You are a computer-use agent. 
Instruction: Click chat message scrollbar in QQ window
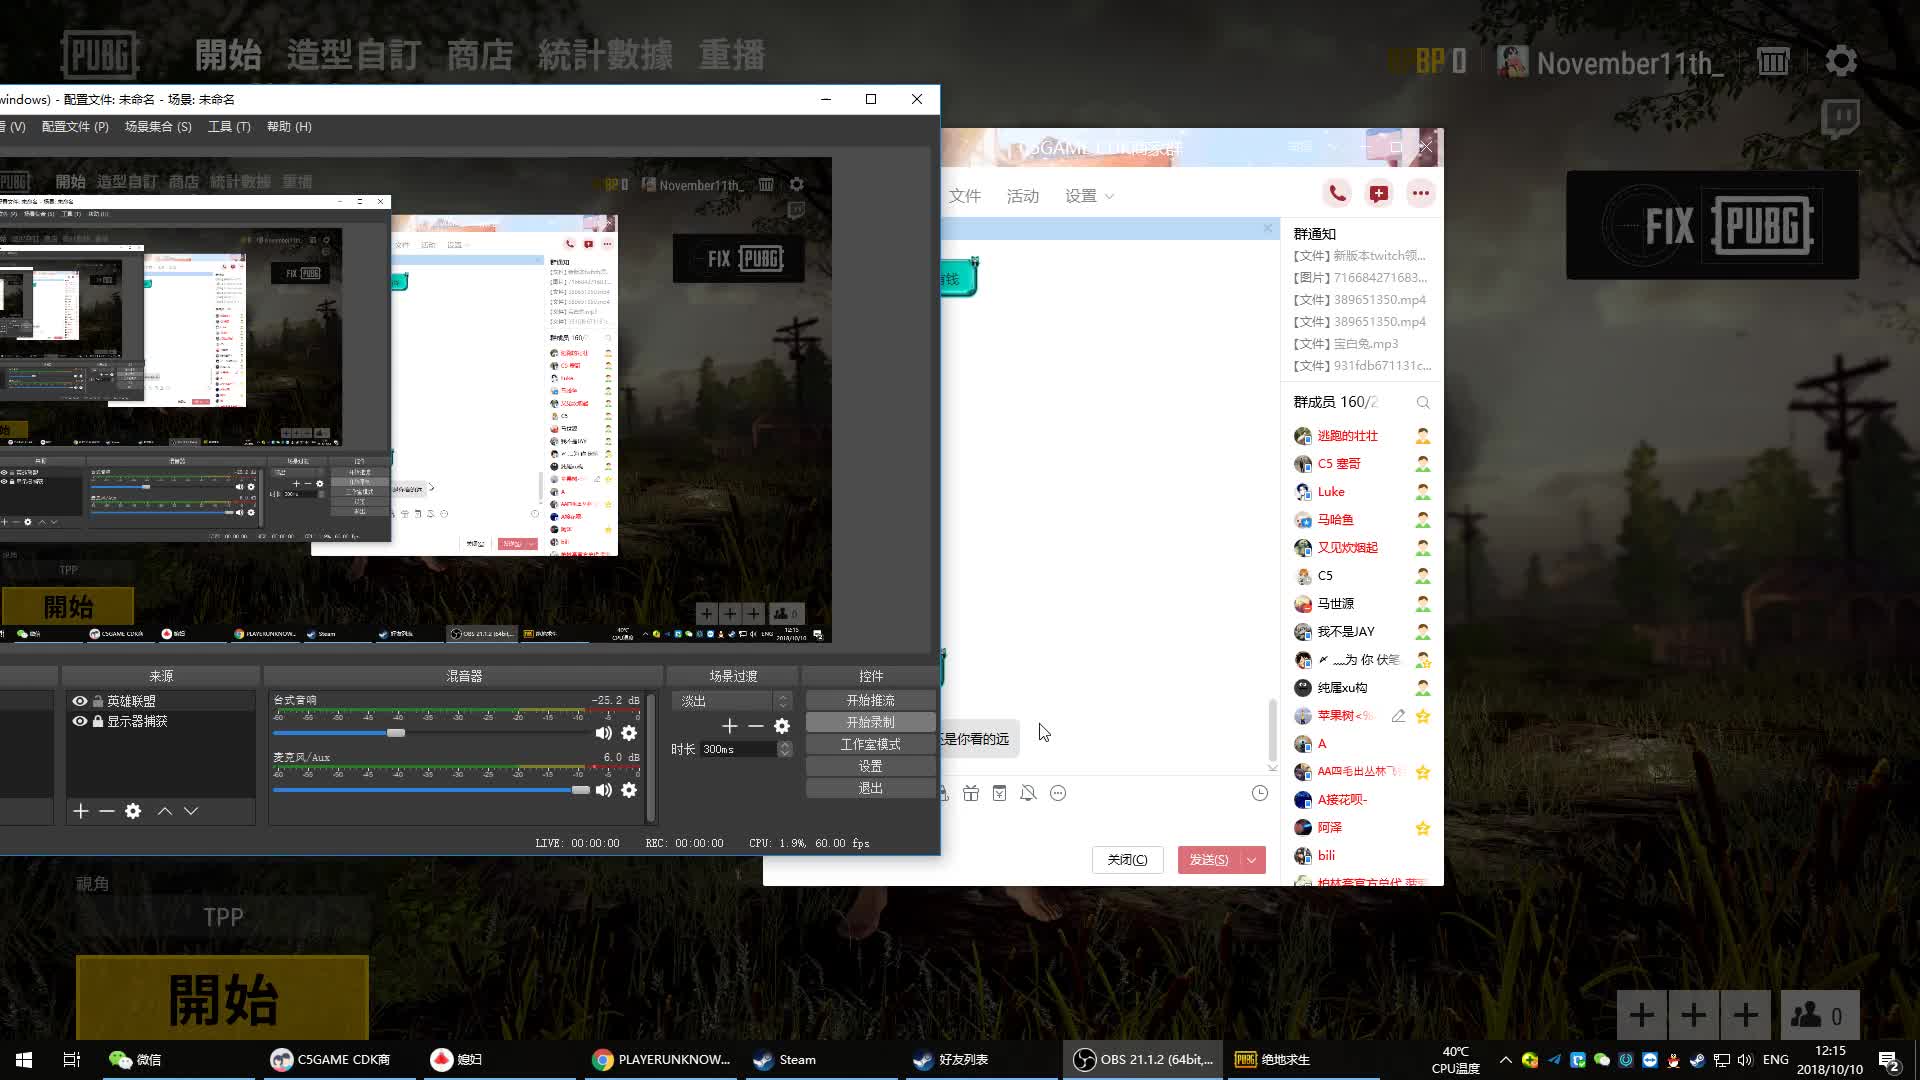[x=1272, y=731]
